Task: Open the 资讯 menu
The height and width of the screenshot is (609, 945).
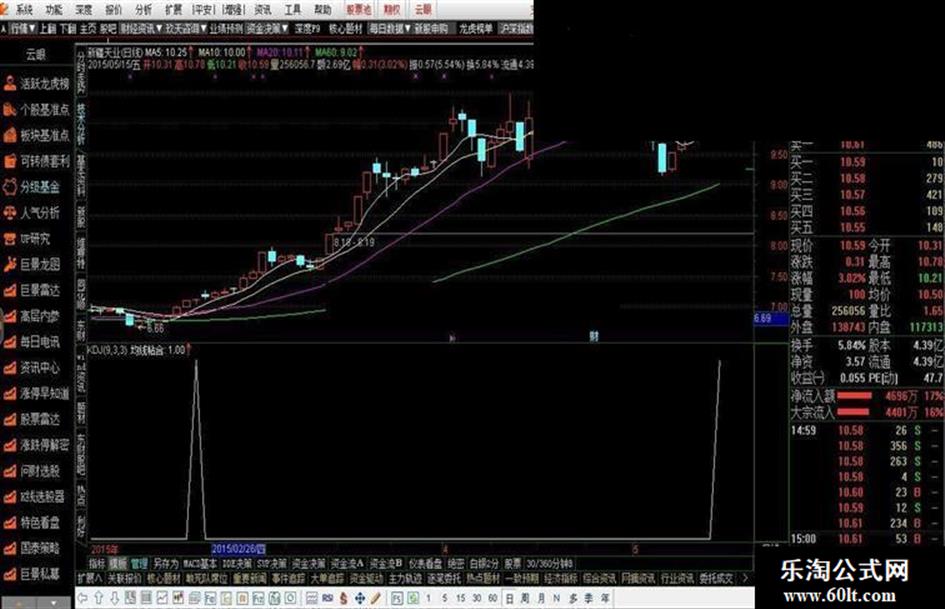Action: point(263,10)
